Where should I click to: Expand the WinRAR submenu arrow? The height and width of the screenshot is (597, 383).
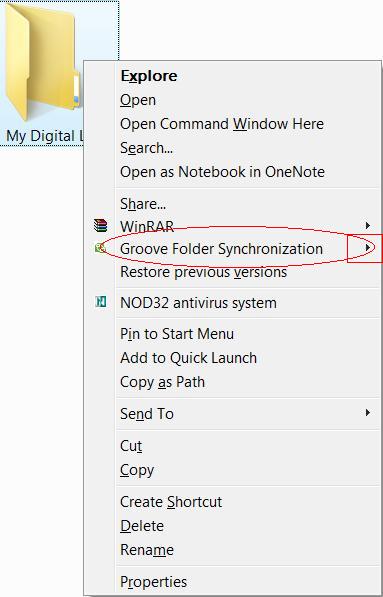(x=367, y=225)
